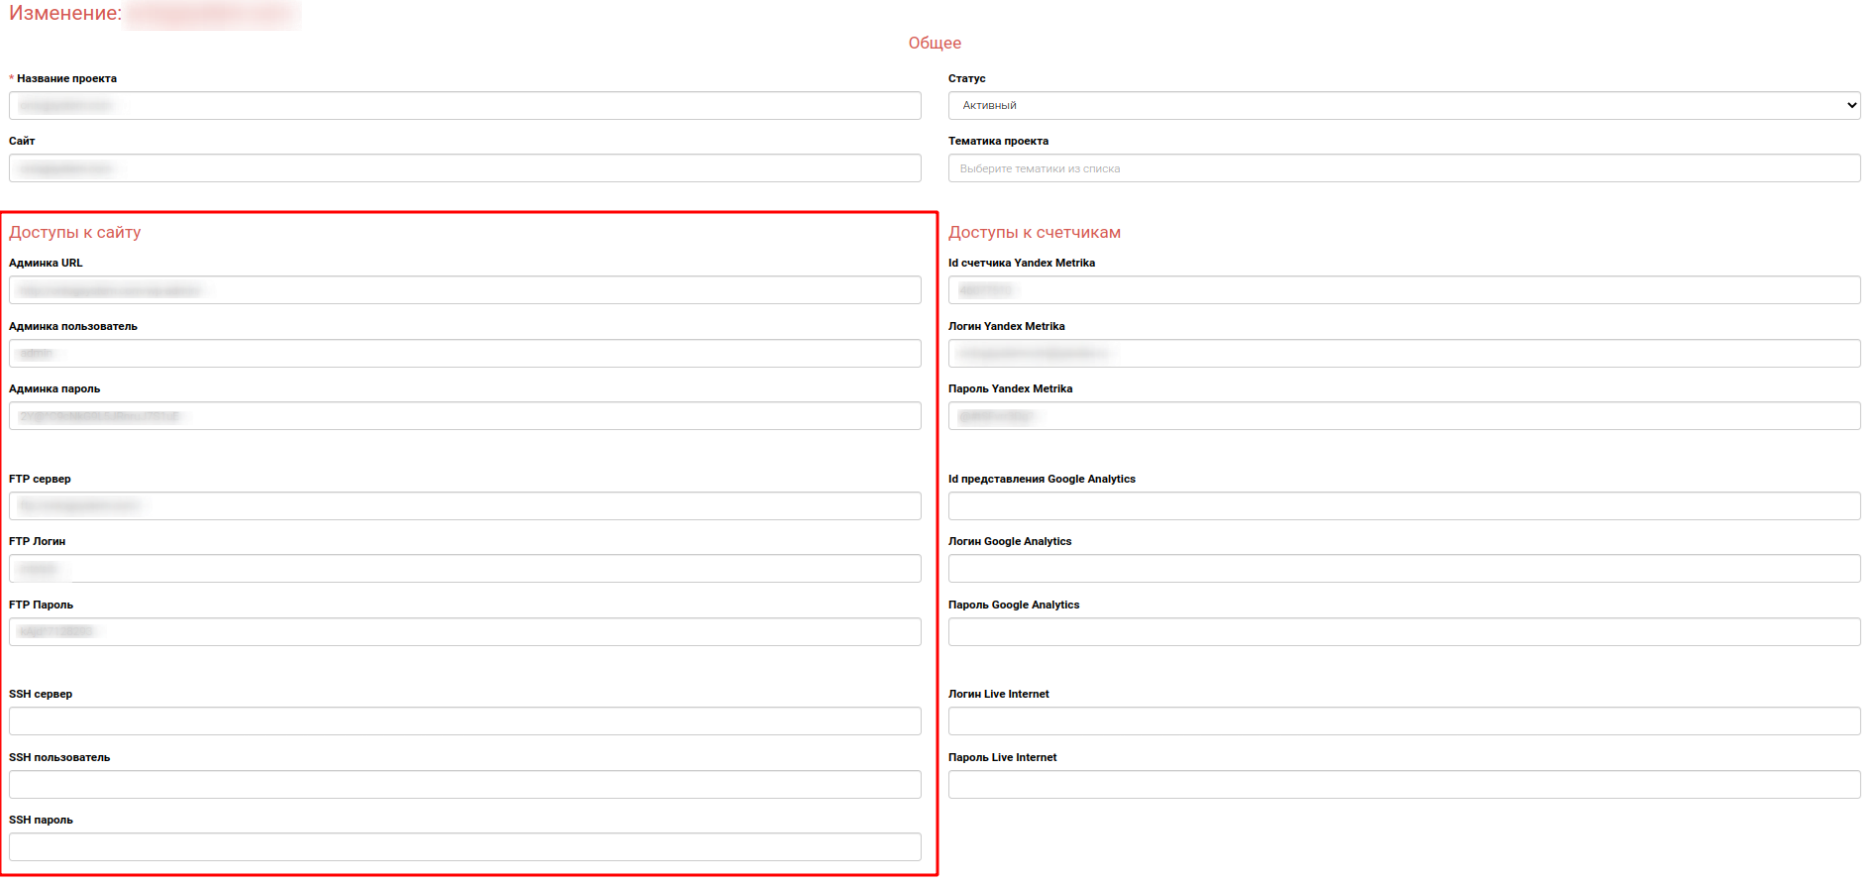
Task: Click the empty SSH сервер field
Action: click(x=464, y=721)
